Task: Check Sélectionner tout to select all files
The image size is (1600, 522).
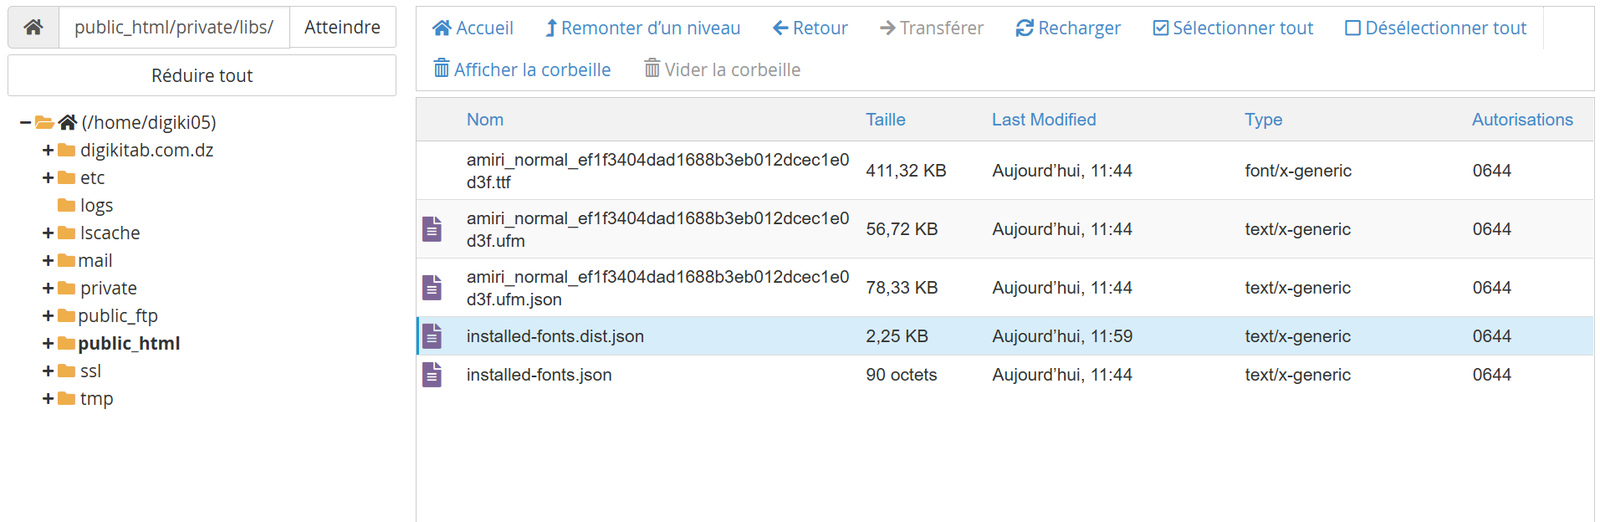Action: [1232, 28]
